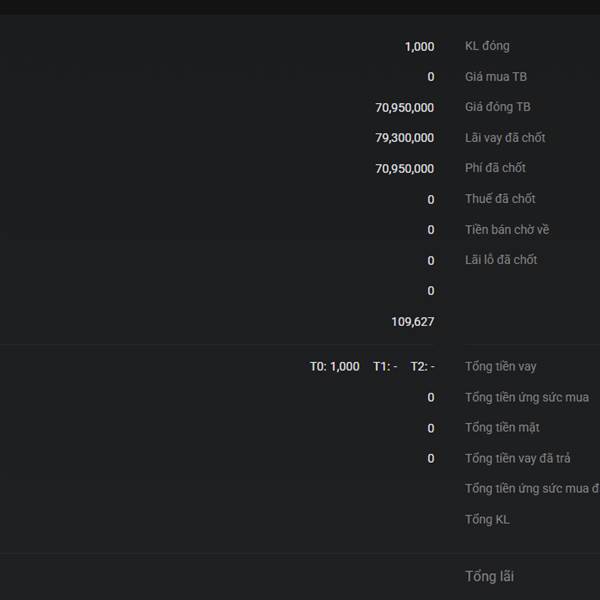Select the T1 quantity entry

(385, 367)
